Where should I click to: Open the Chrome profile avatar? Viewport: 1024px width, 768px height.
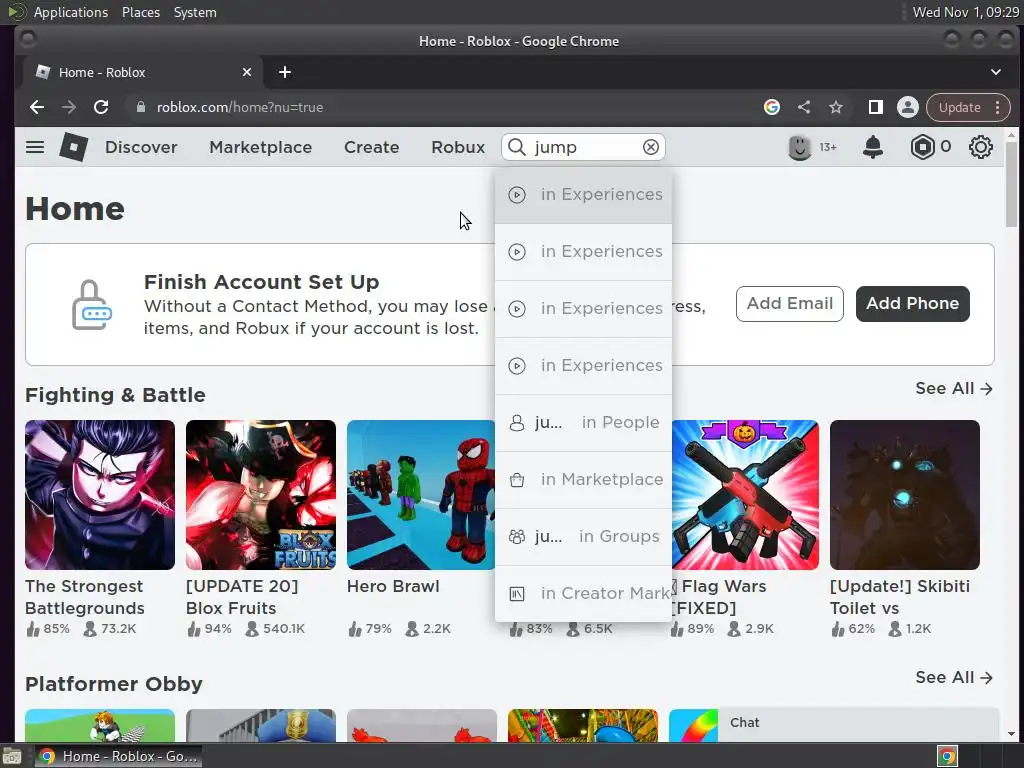click(x=907, y=107)
